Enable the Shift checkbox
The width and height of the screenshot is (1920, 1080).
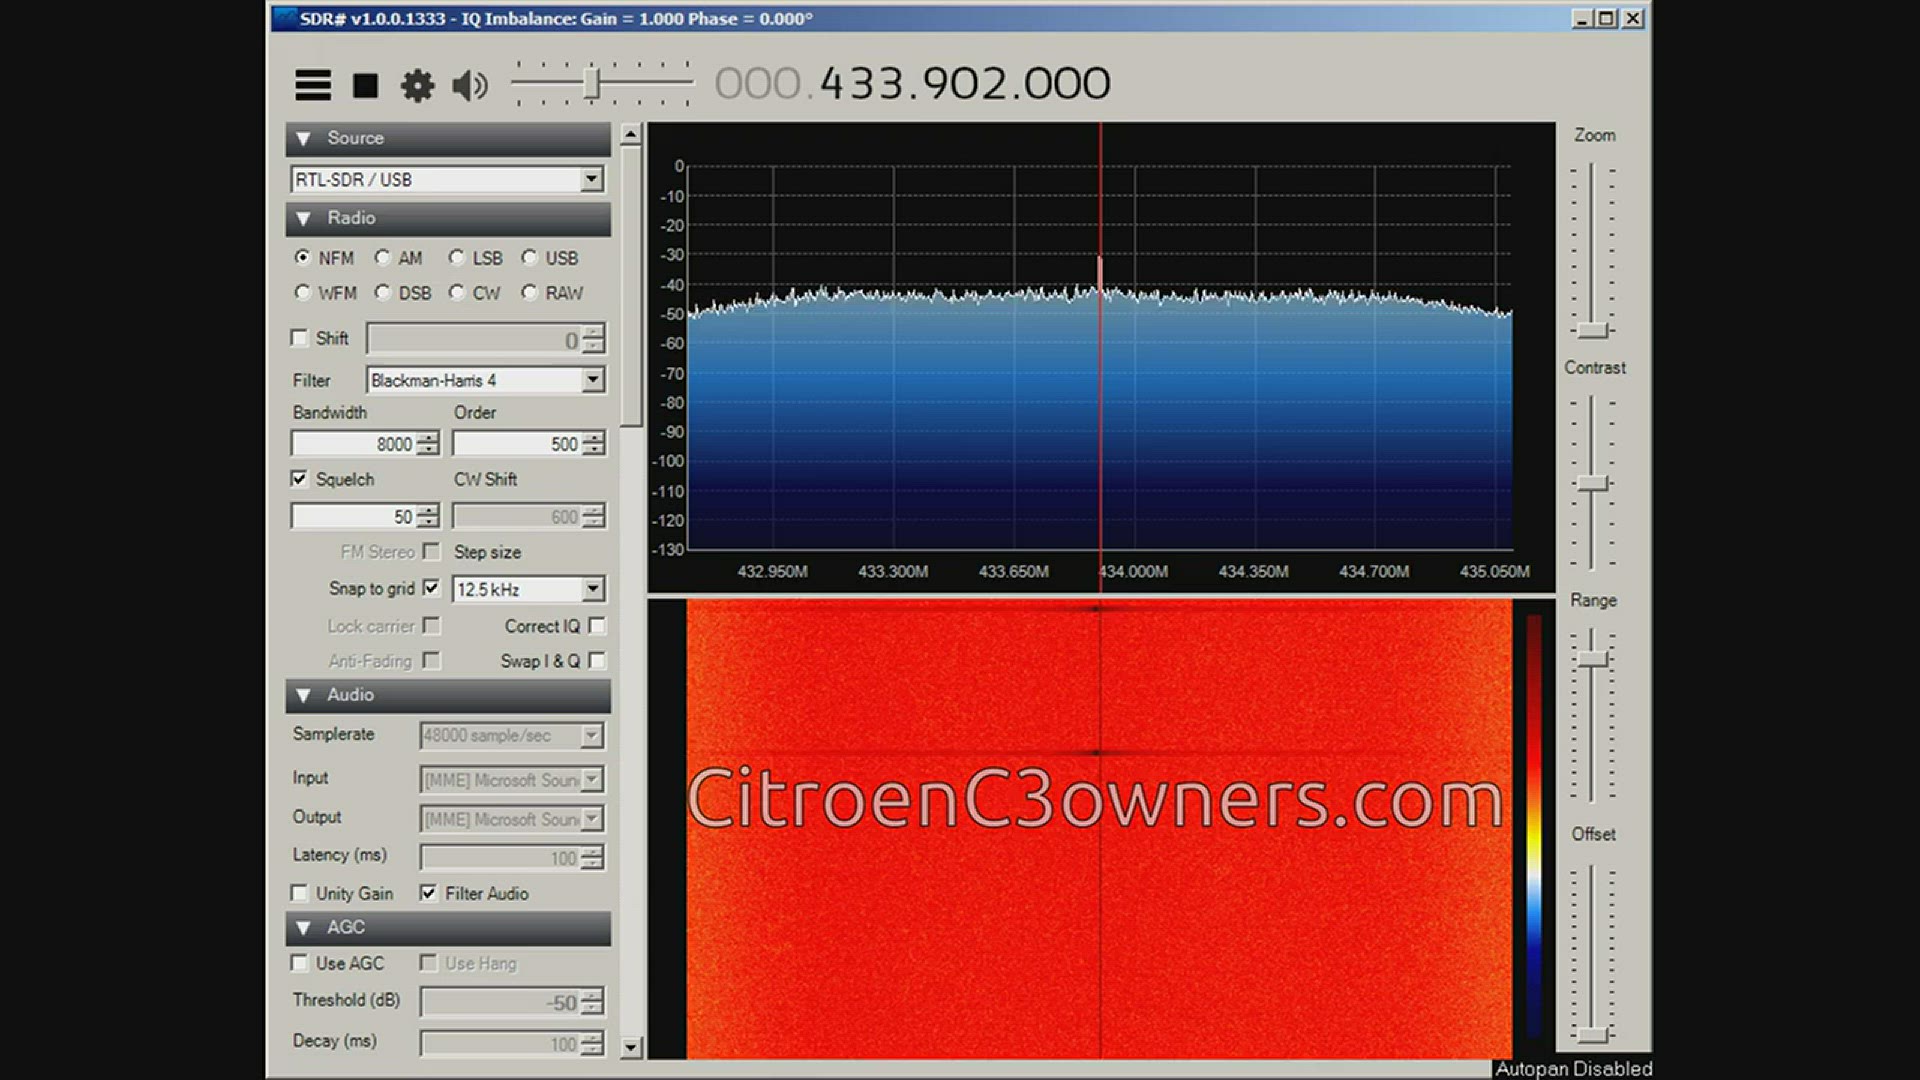point(299,338)
